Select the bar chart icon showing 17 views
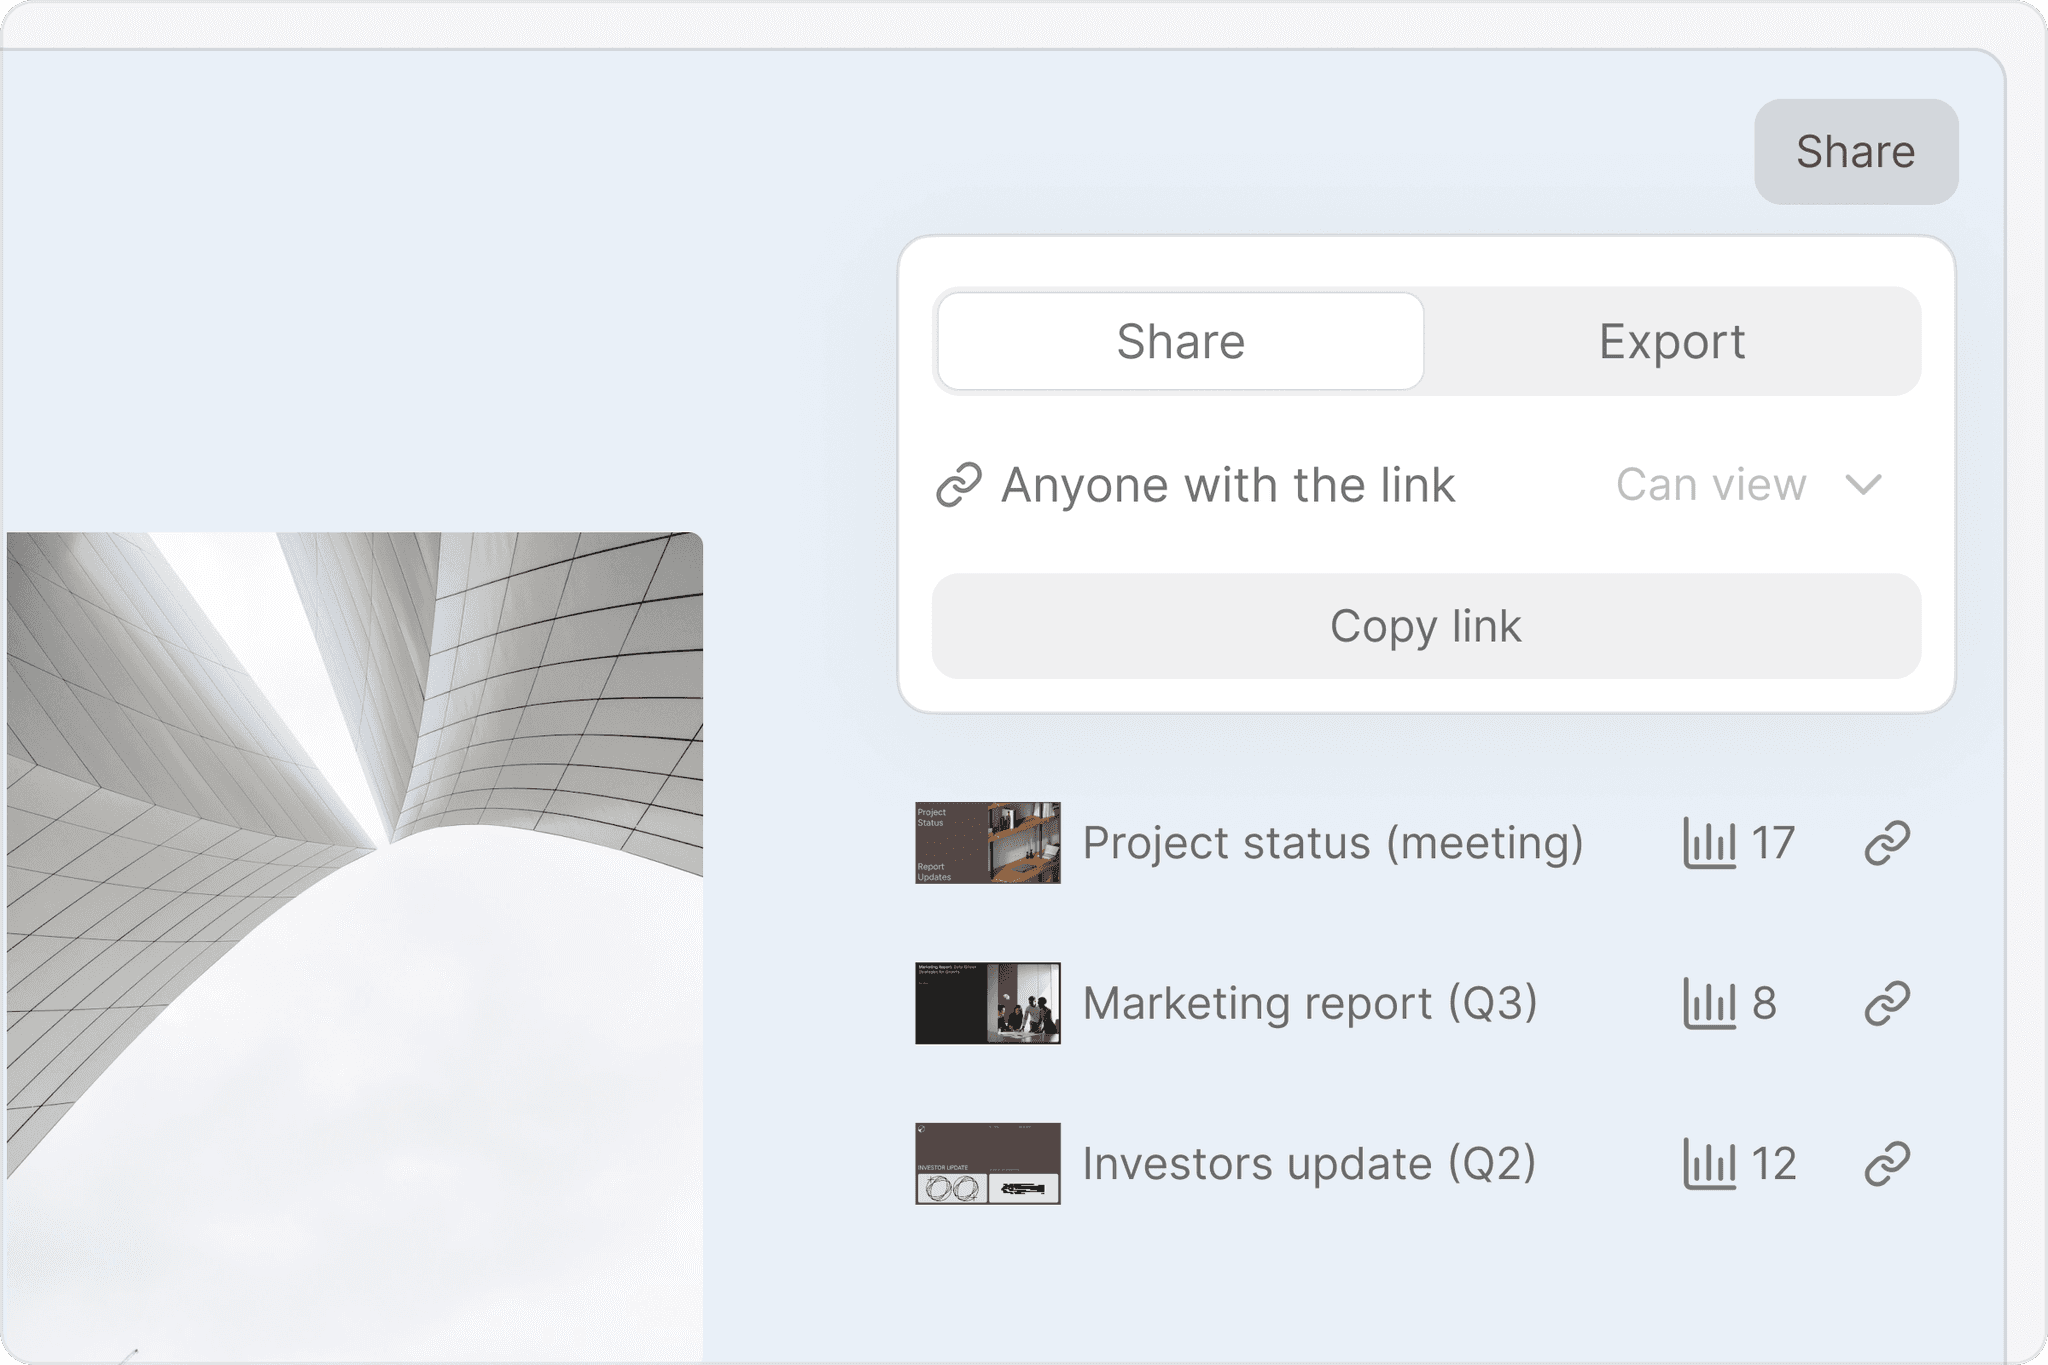Image resolution: width=2048 pixels, height=1365 pixels. 1710,843
